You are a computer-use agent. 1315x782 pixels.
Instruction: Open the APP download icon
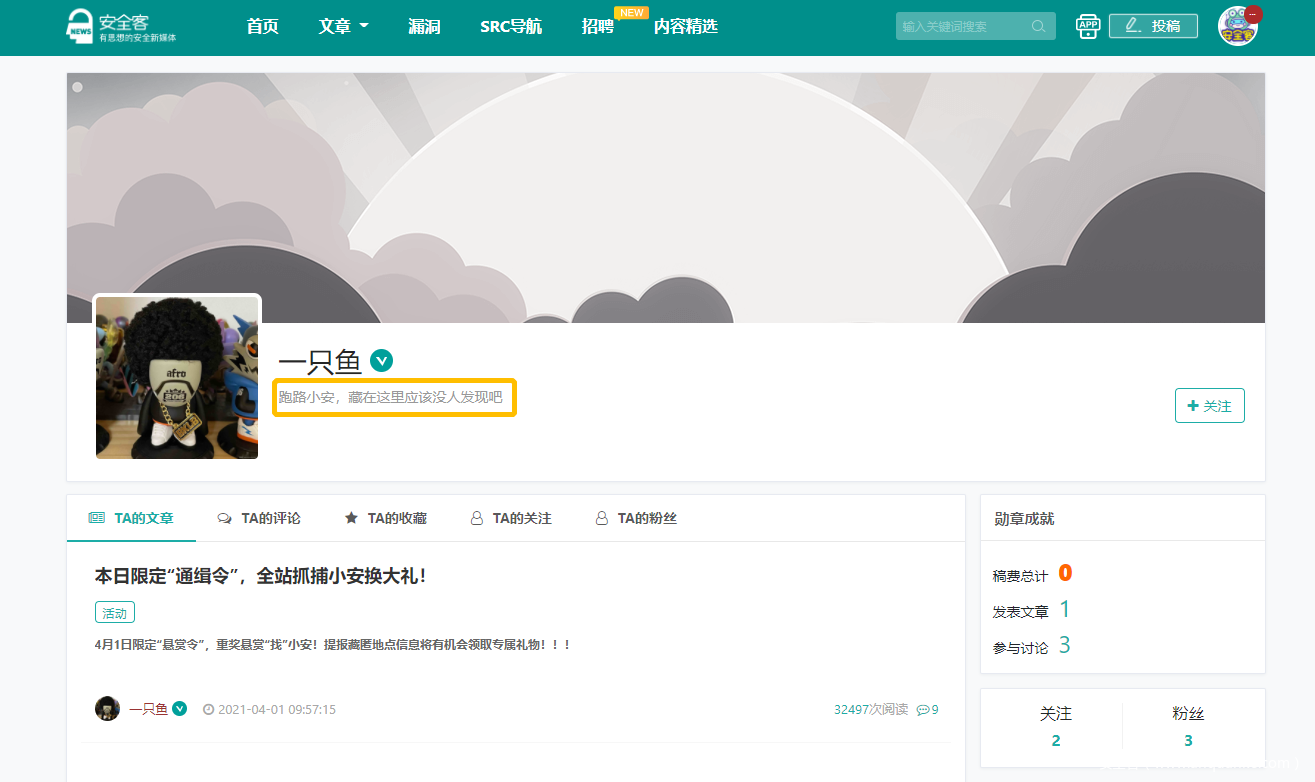pyautogui.click(x=1087, y=27)
